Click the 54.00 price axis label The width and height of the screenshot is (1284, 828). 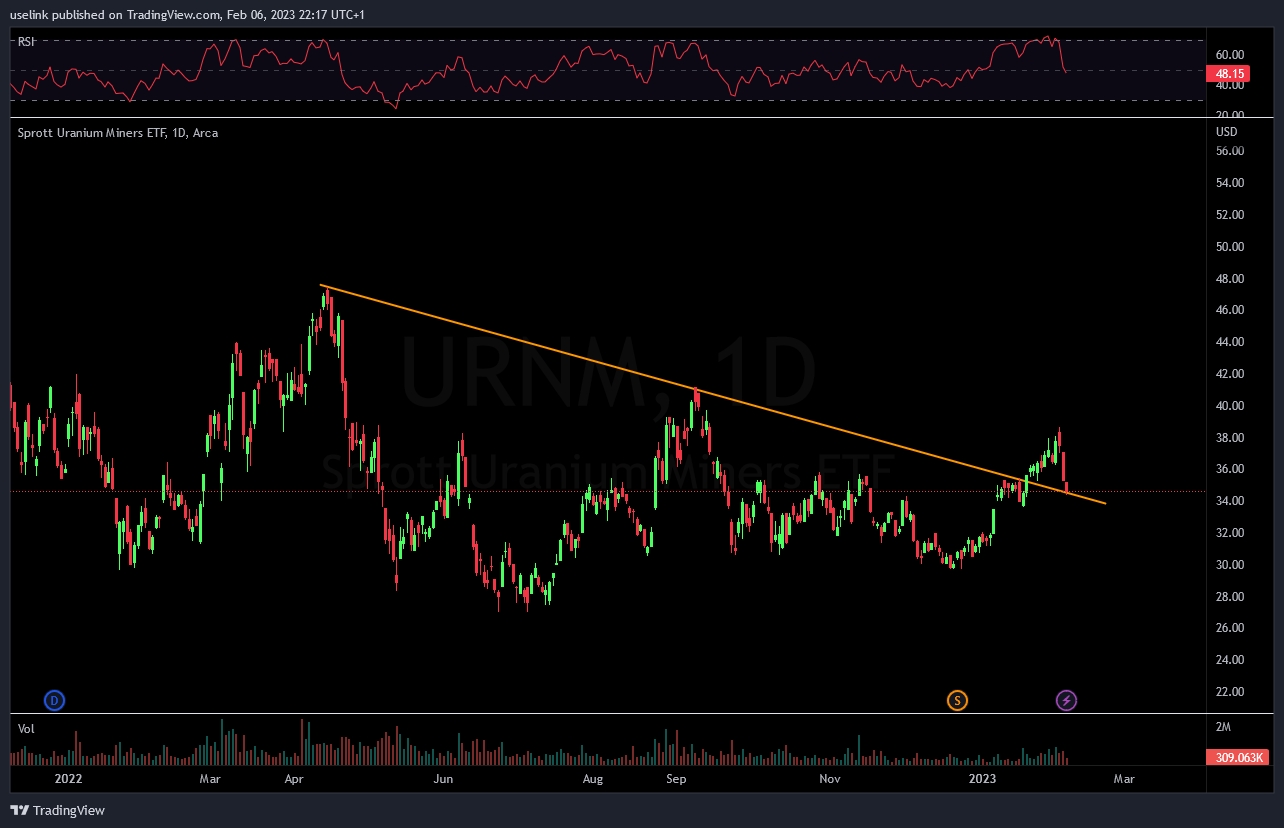pos(1229,183)
